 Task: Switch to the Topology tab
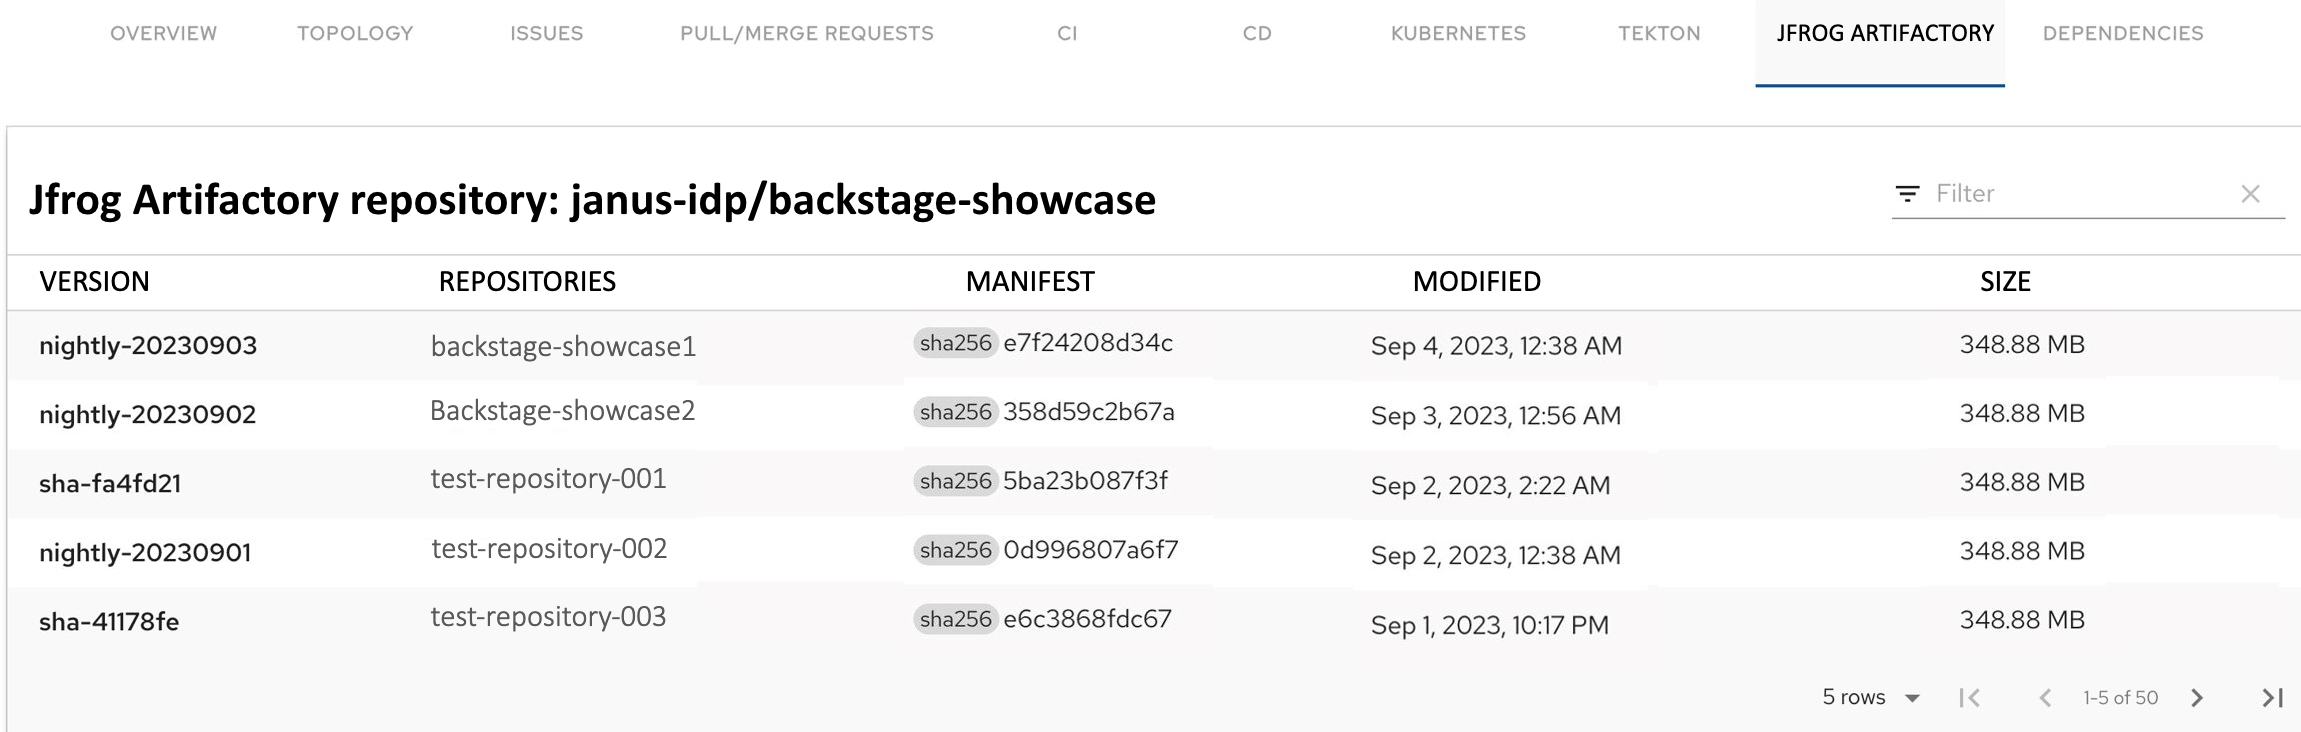pyautogui.click(x=355, y=34)
